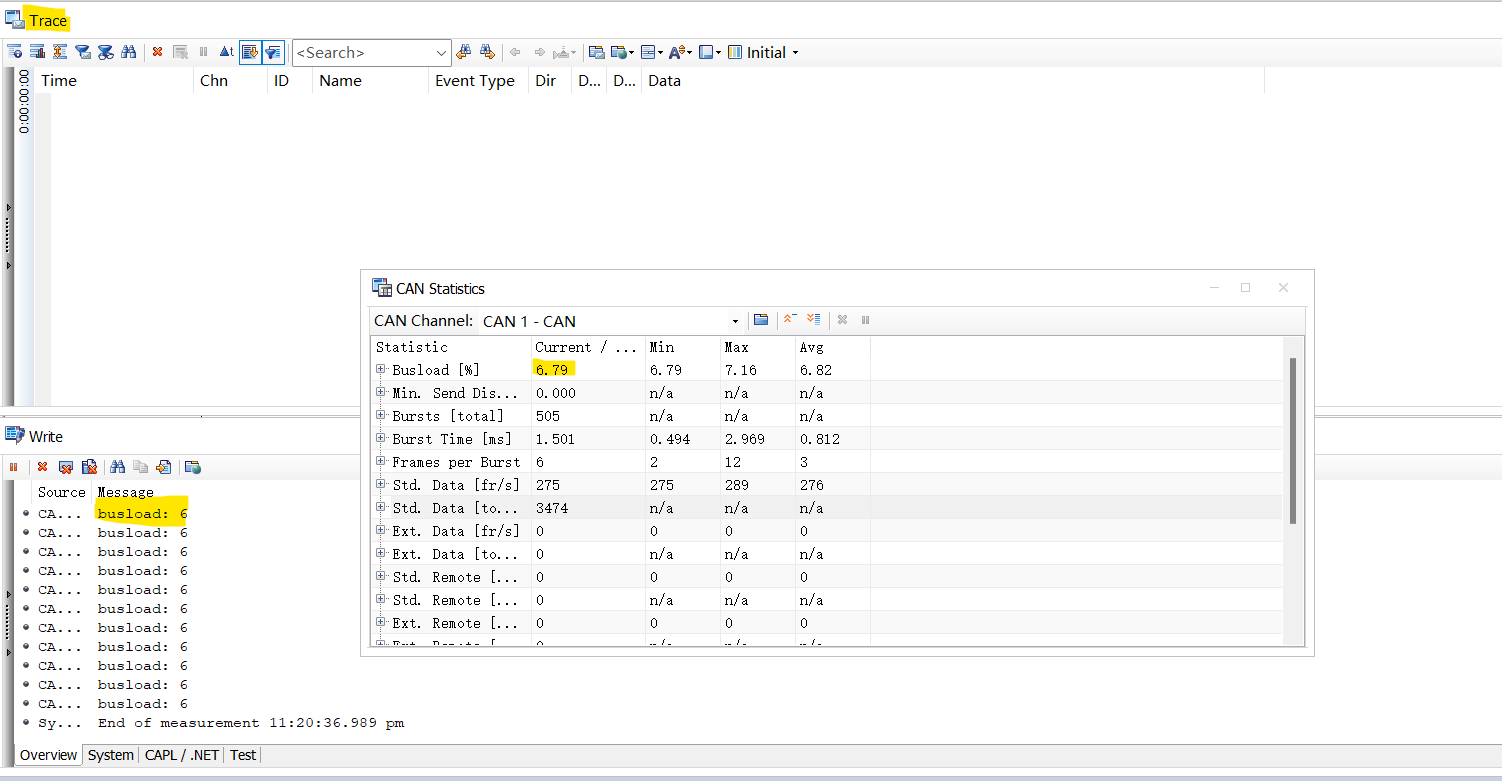1502x781 pixels.
Task: Click the red X clear icon in Trace toolbar
Action: click(x=157, y=52)
